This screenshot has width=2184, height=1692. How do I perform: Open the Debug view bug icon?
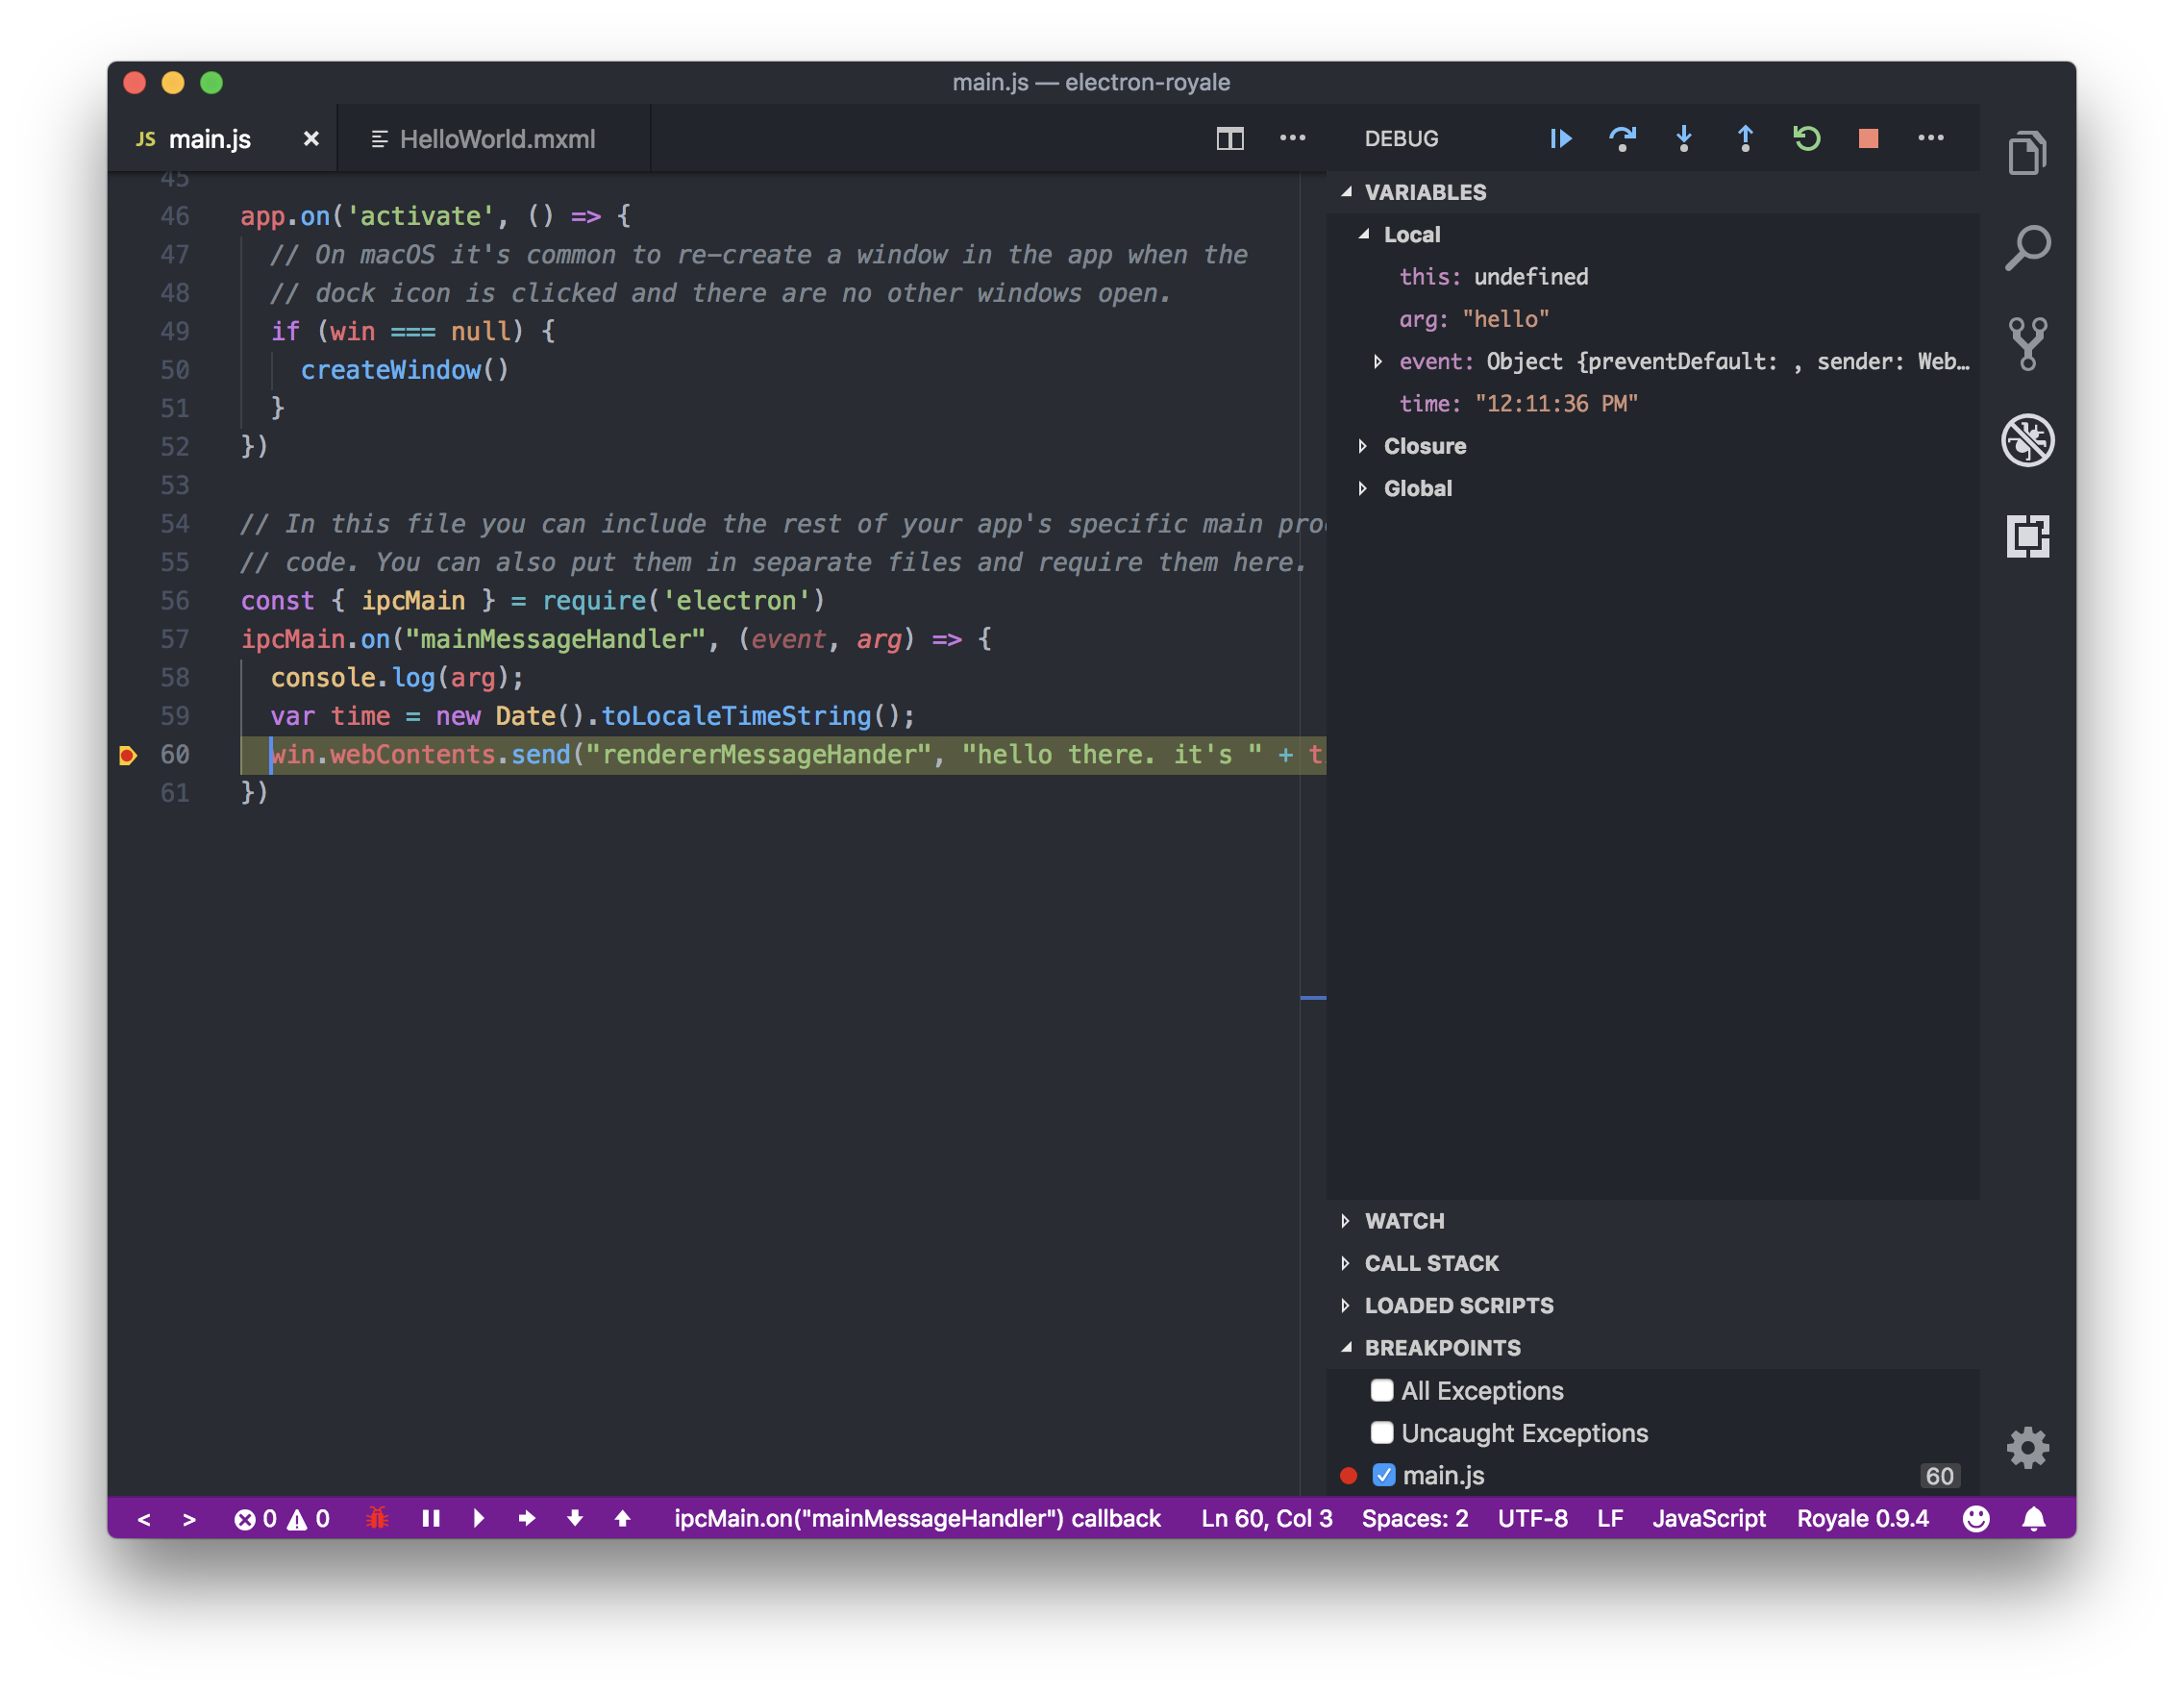pyautogui.click(x=2028, y=440)
